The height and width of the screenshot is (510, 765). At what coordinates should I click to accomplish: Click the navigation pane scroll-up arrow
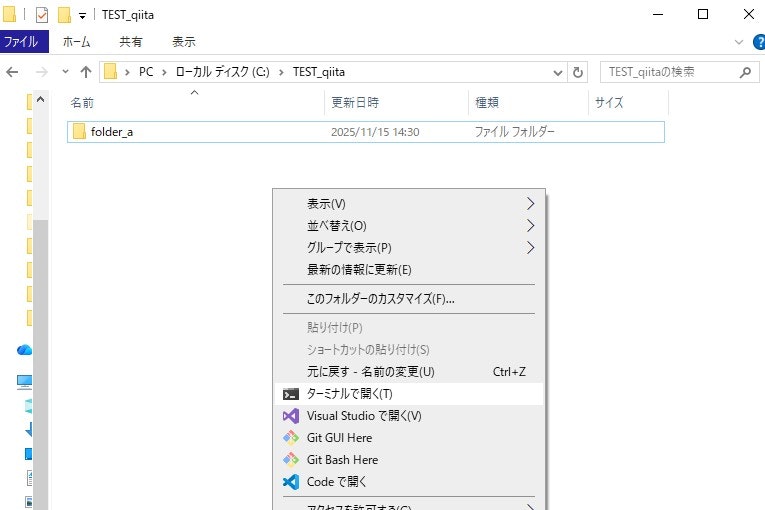pyautogui.click(x=40, y=100)
